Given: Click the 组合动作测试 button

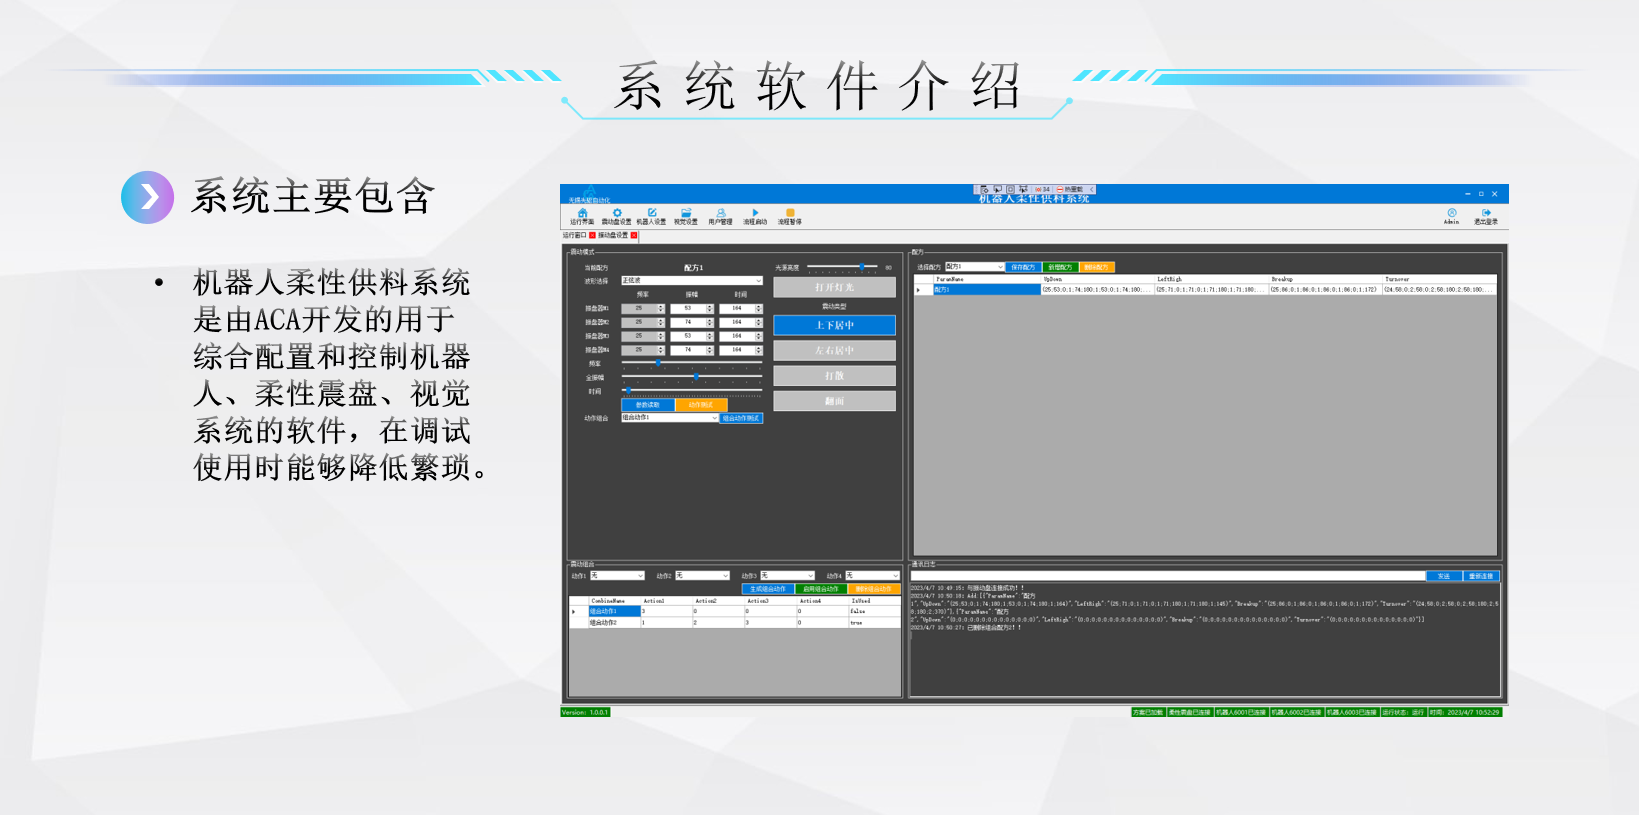Looking at the screenshot, I should point(742,418).
